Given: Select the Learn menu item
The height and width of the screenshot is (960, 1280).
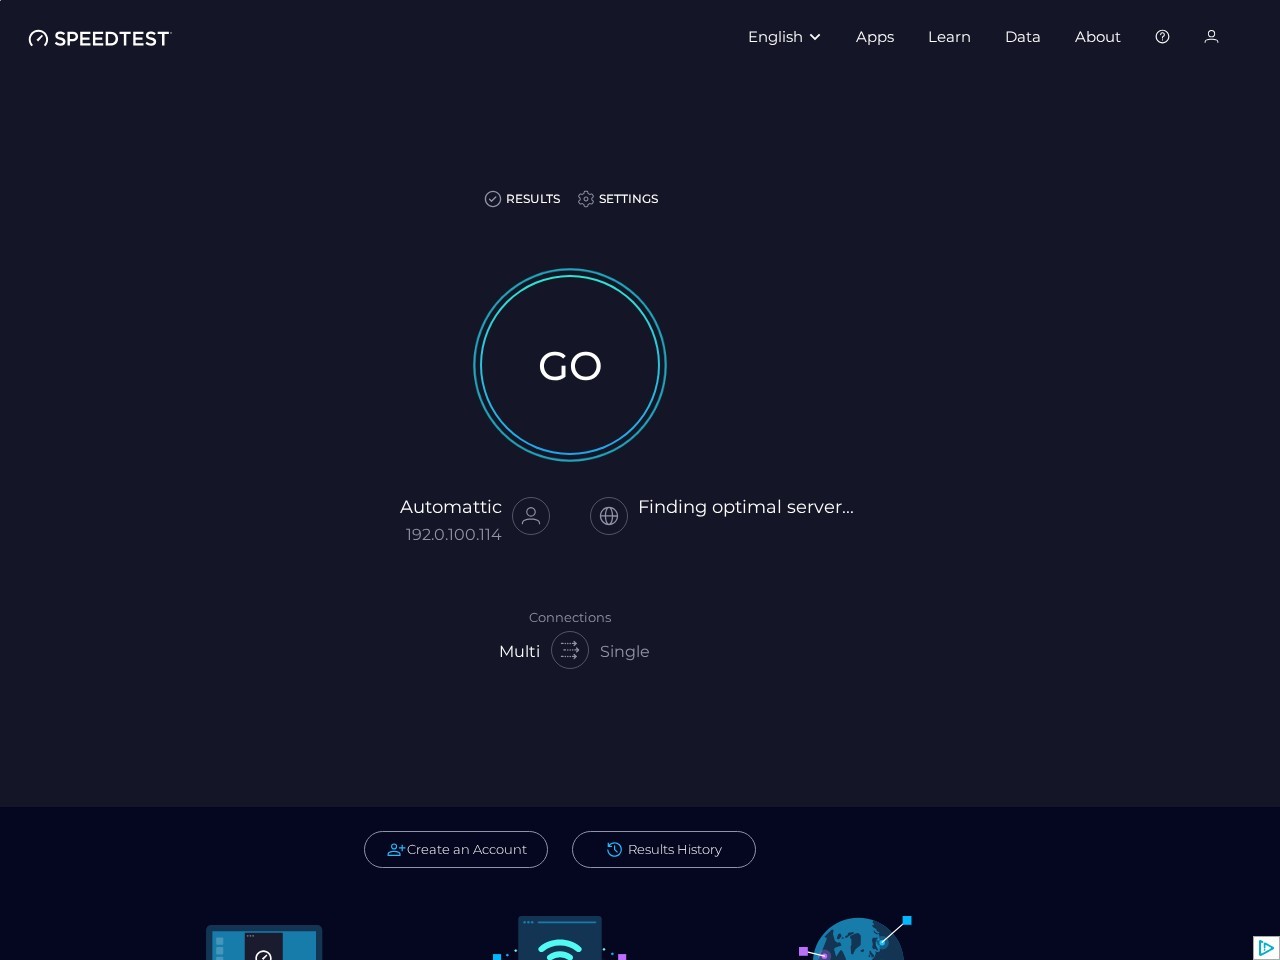Looking at the screenshot, I should 949,37.
